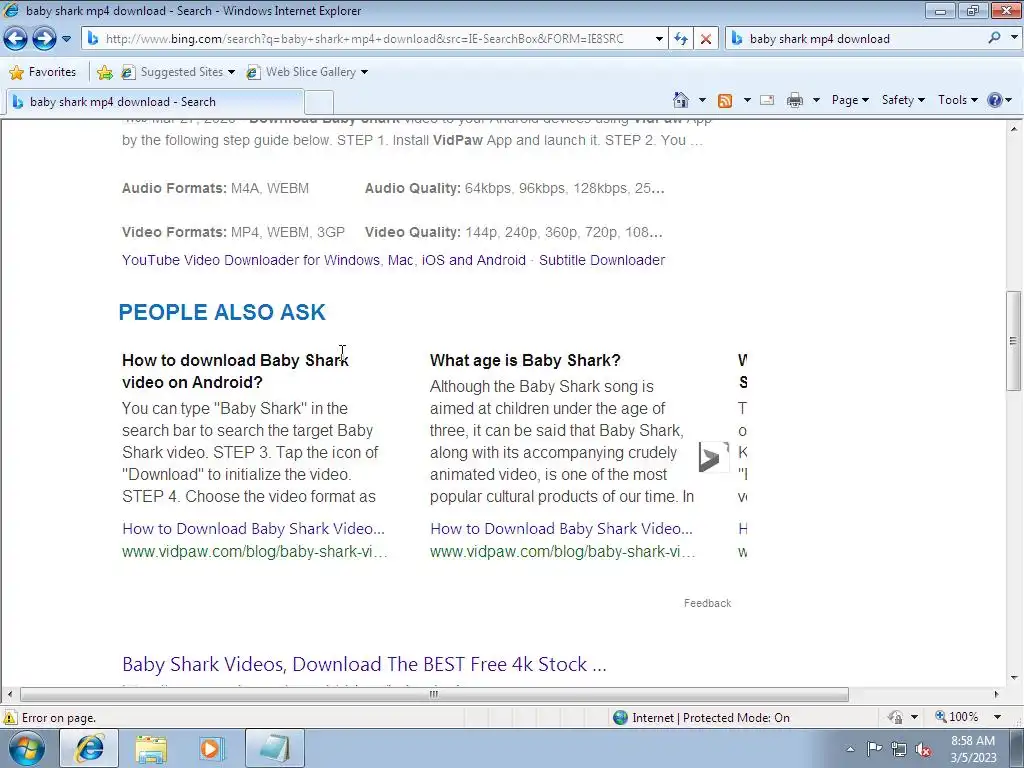
Task: Open zoom level 100% control
Action: (x=957, y=717)
